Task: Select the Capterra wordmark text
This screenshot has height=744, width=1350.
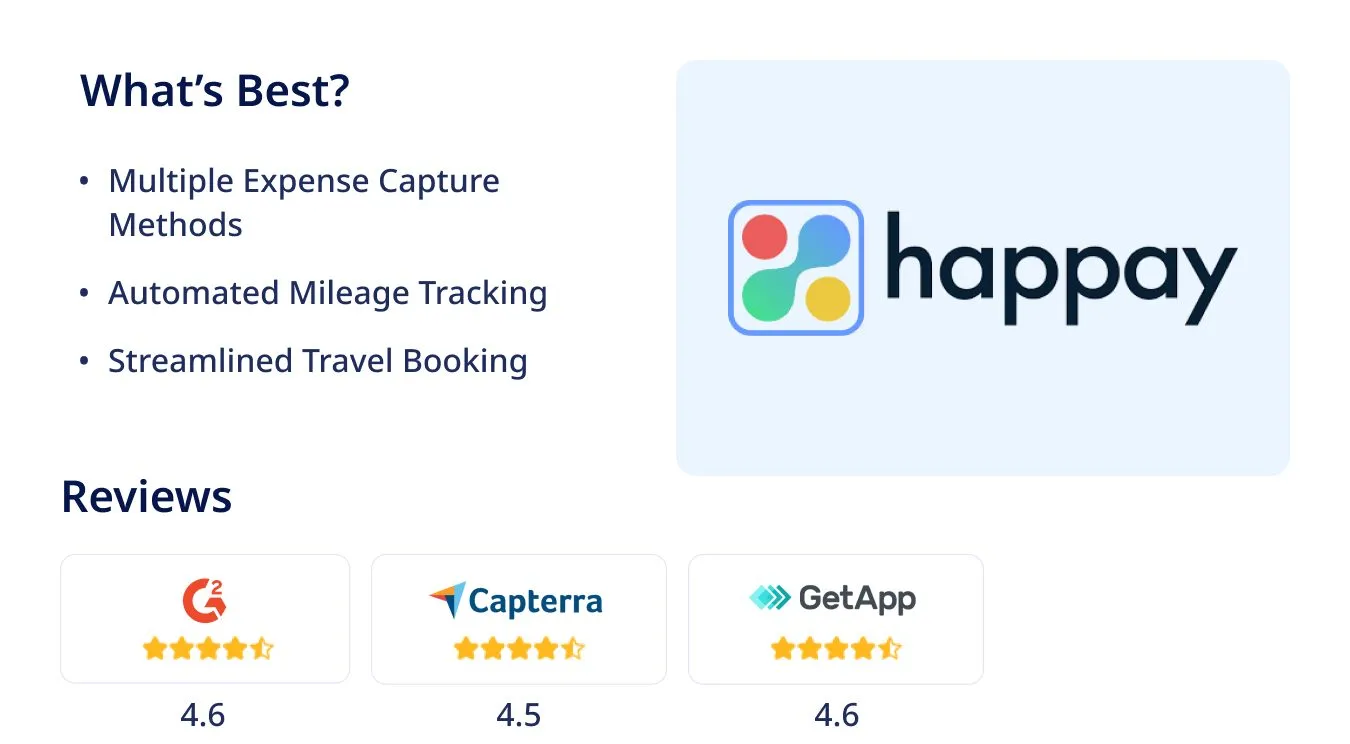Action: pos(535,601)
